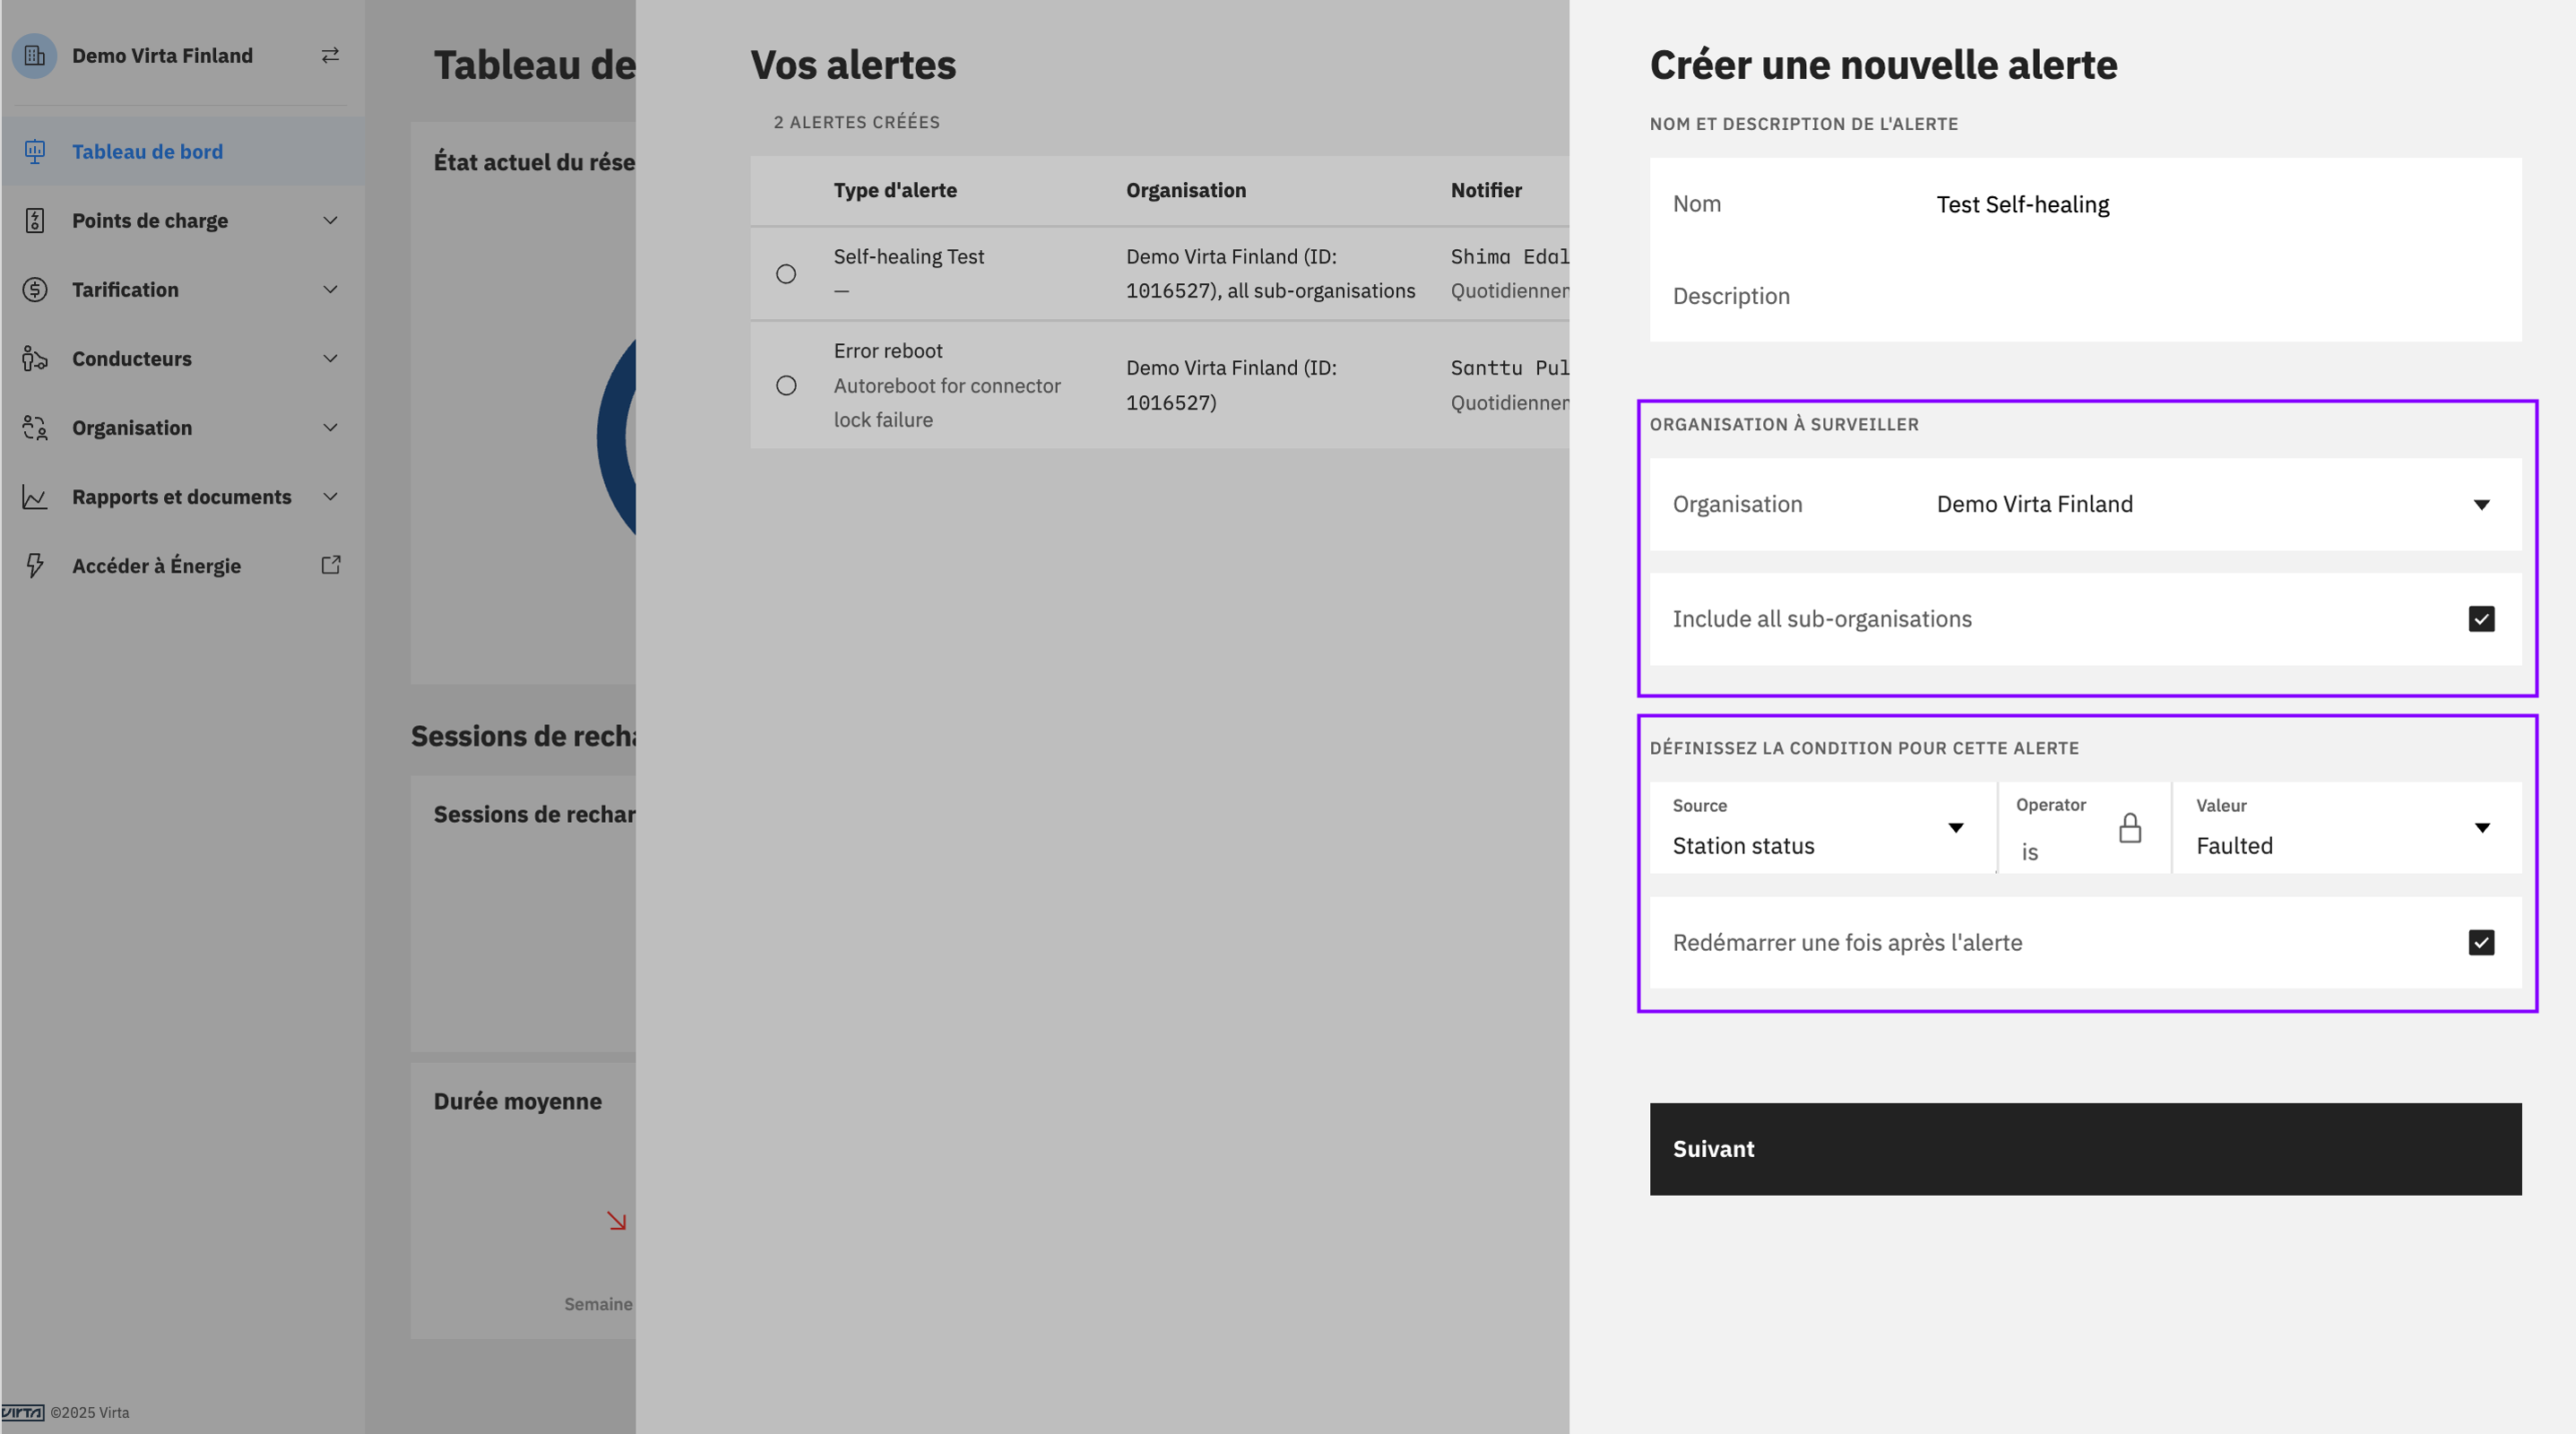The image size is (2576, 1434).
Task: Select the Self-healing Test alert radio button
Action: pos(786,274)
